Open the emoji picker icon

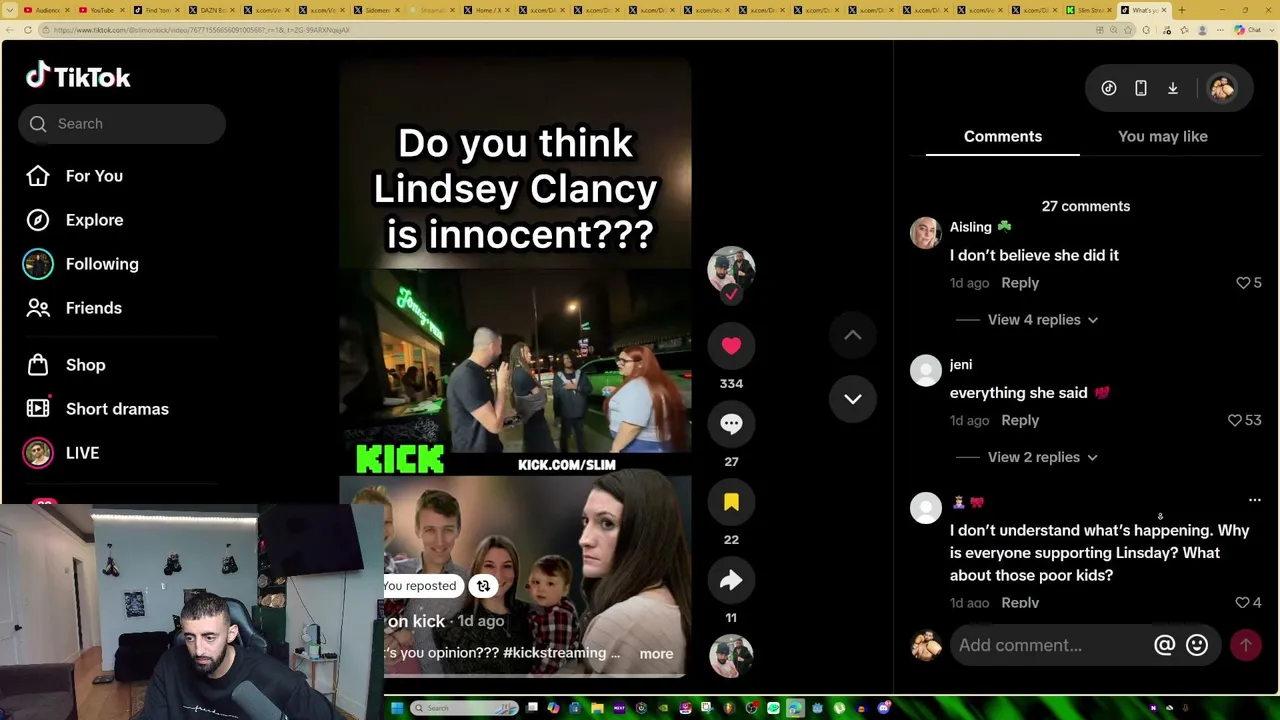click(x=1197, y=646)
